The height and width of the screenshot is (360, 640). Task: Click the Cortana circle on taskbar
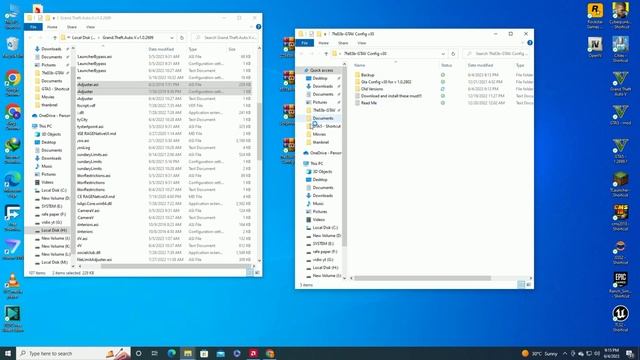(x=138, y=353)
